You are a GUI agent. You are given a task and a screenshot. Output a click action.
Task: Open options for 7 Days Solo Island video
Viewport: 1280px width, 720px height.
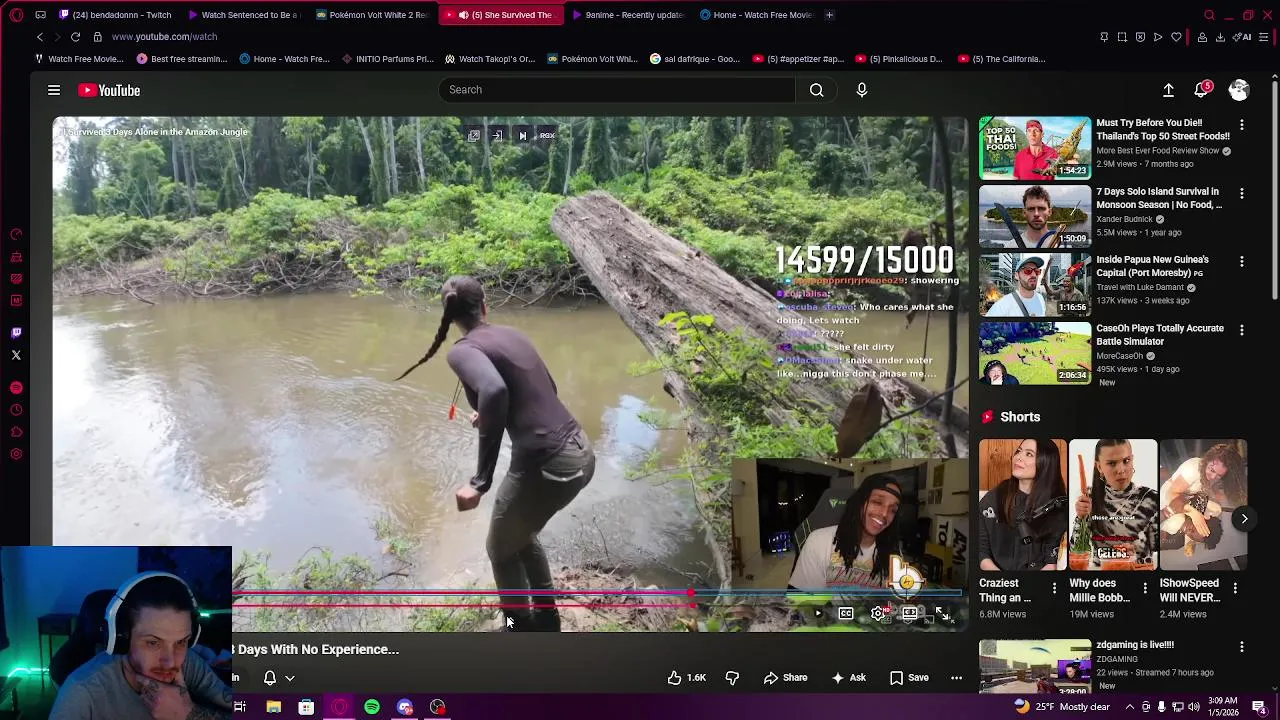pyautogui.click(x=1242, y=193)
